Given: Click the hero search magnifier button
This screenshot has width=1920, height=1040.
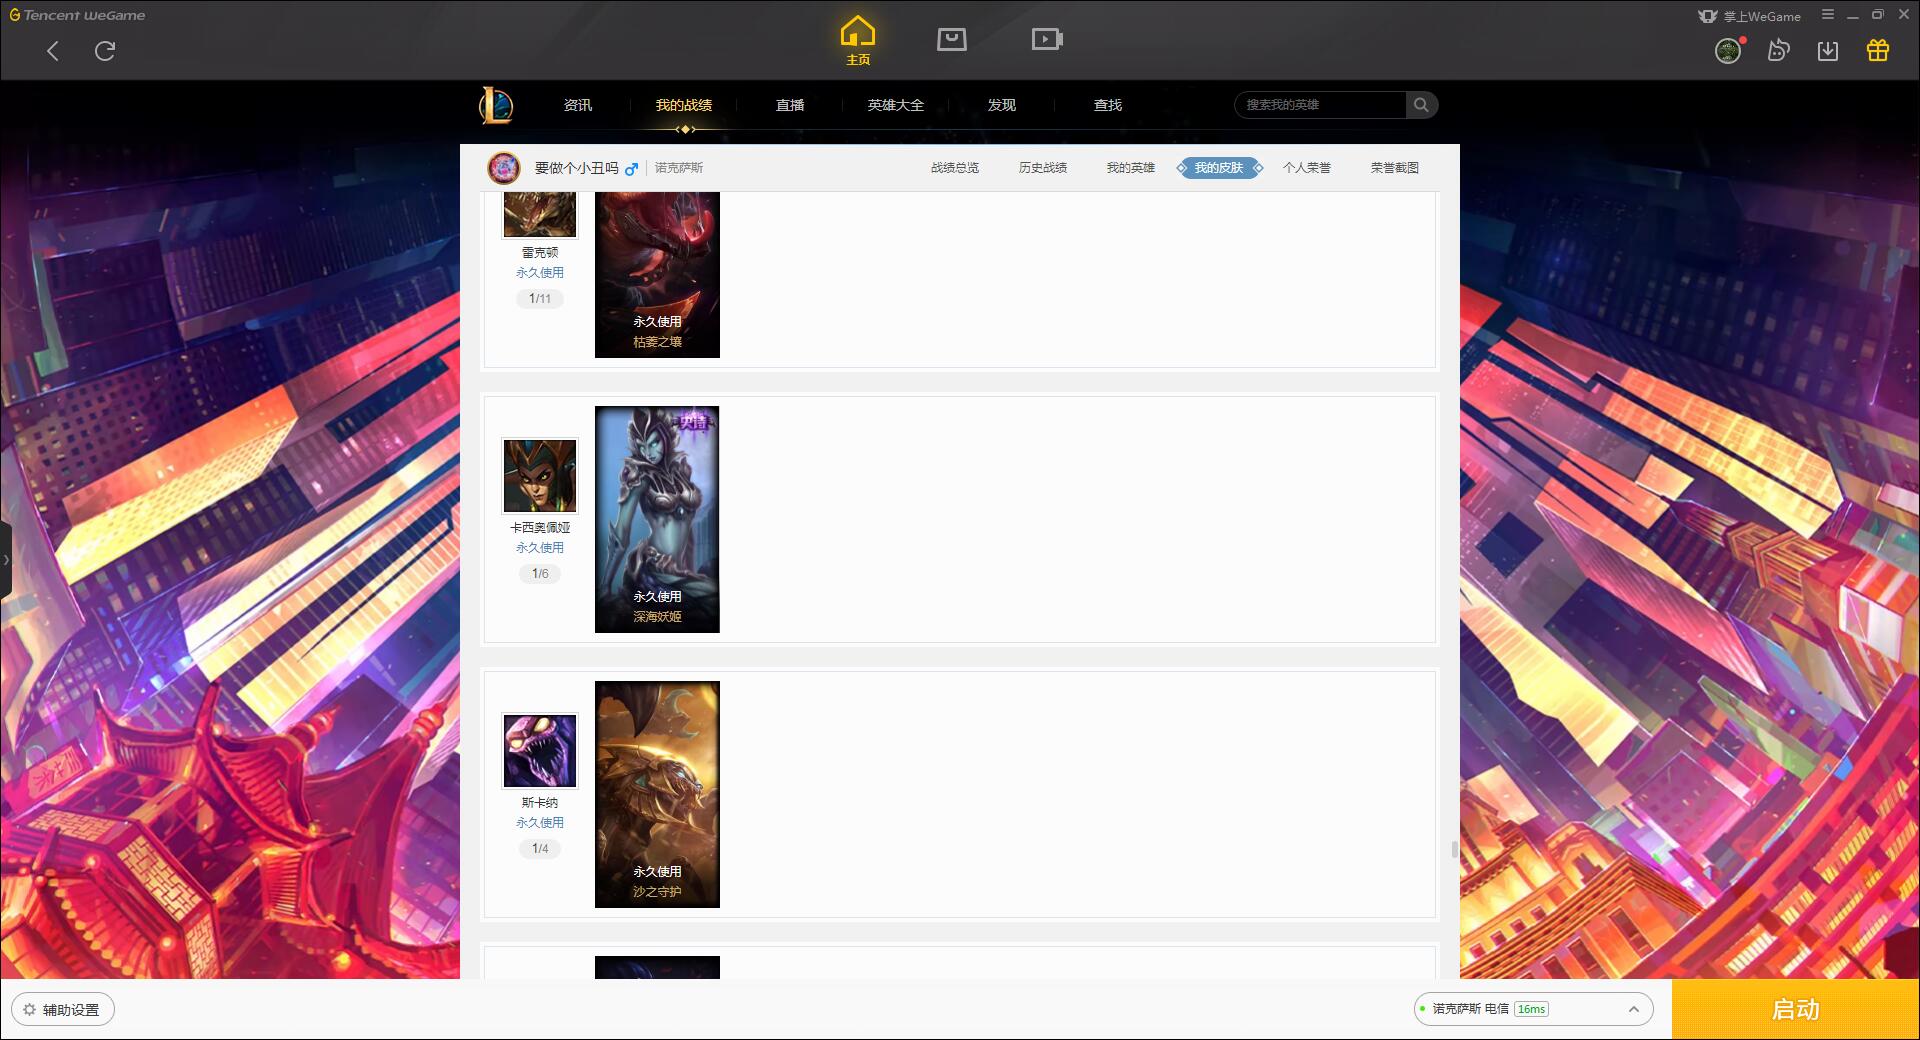Looking at the screenshot, I should [x=1421, y=105].
